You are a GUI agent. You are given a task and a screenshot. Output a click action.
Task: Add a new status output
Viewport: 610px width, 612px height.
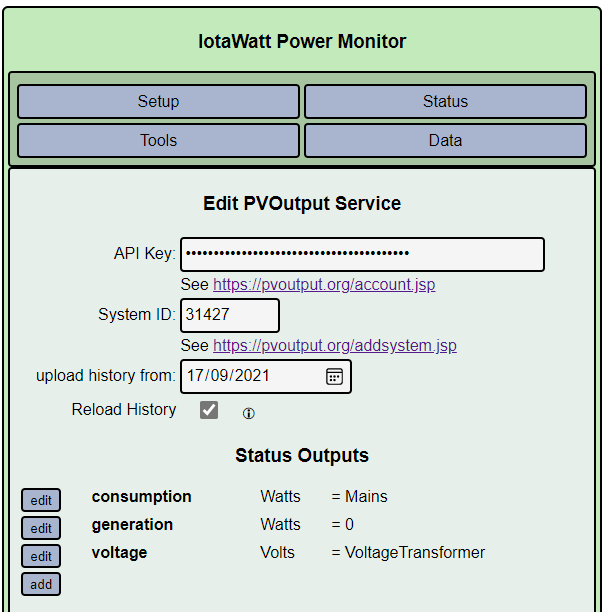41,584
